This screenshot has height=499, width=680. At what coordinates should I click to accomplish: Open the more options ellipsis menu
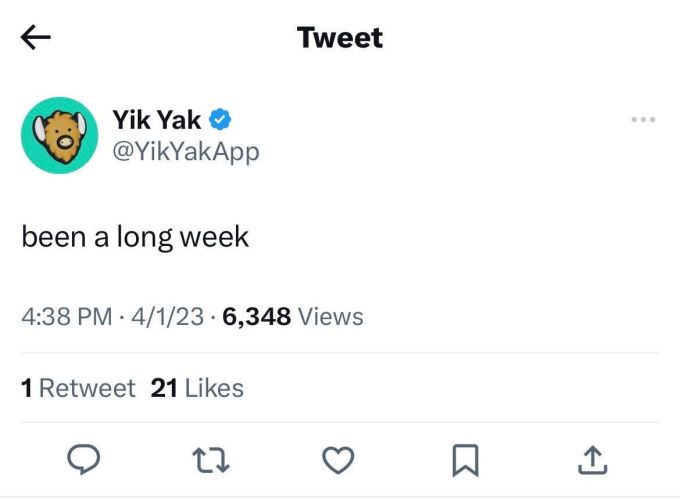click(643, 120)
